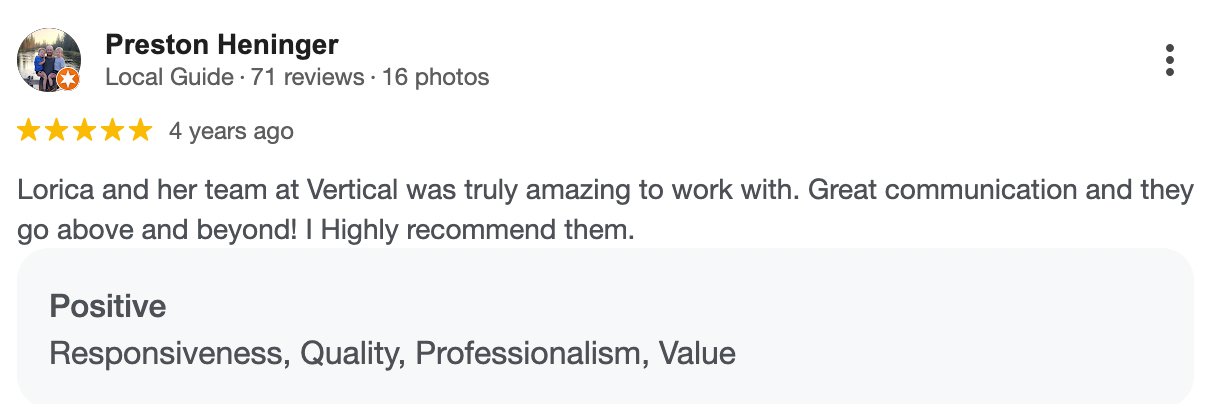The height and width of the screenshot is (404, 1214).
Task: Click the "4 years ago" timestamp
Action: [231, 131]
